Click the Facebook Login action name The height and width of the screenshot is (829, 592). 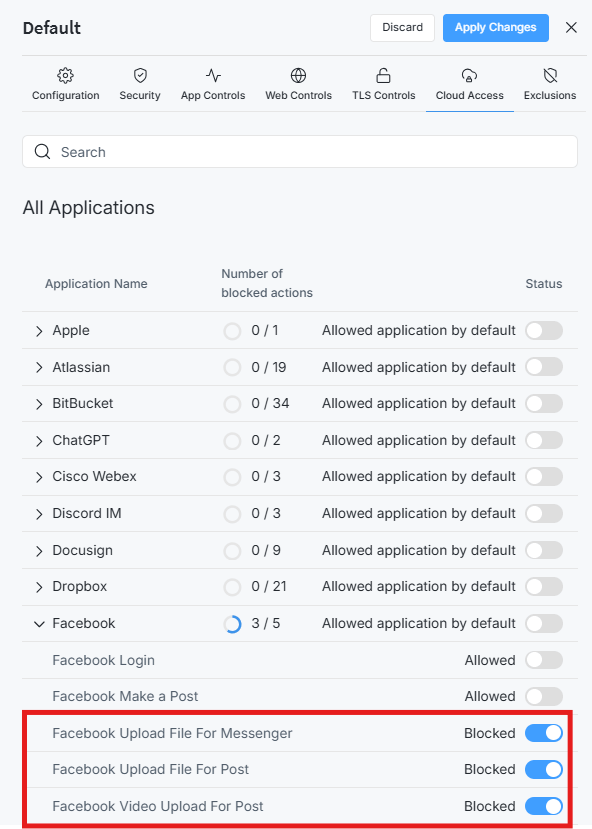[104, 660]
